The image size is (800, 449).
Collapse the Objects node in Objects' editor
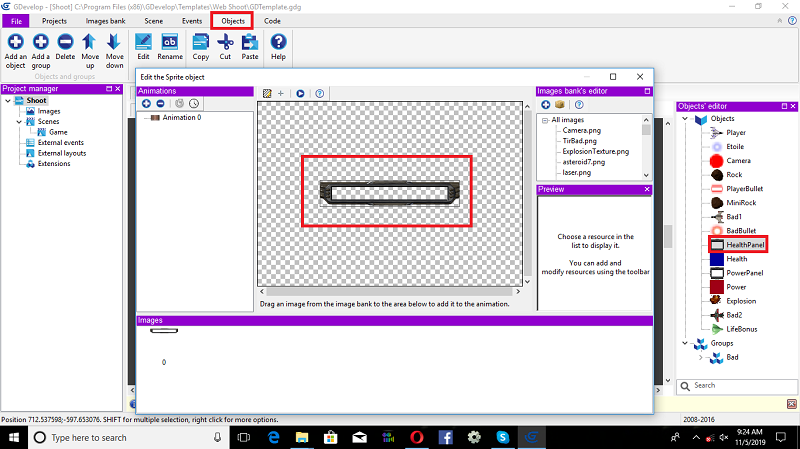click(685, 118)
